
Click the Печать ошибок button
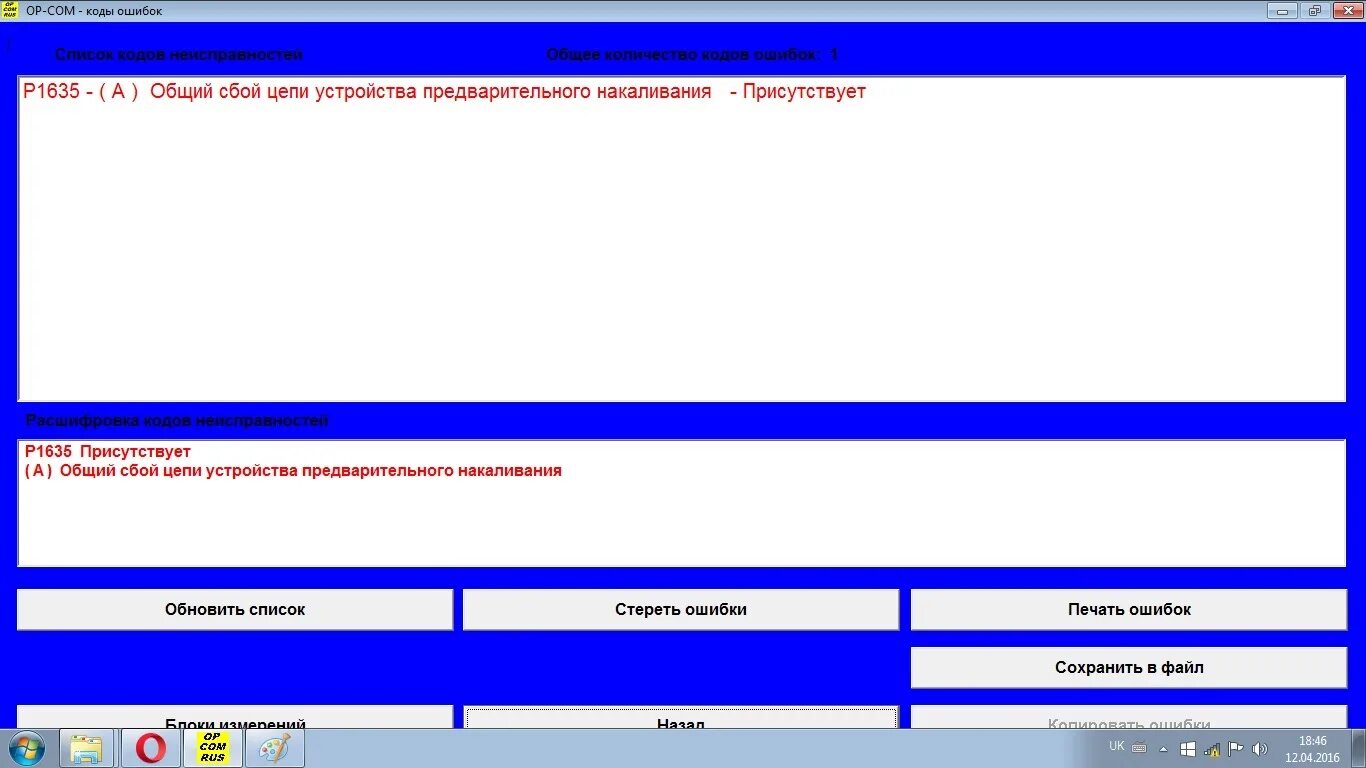tap(1129, 609)
